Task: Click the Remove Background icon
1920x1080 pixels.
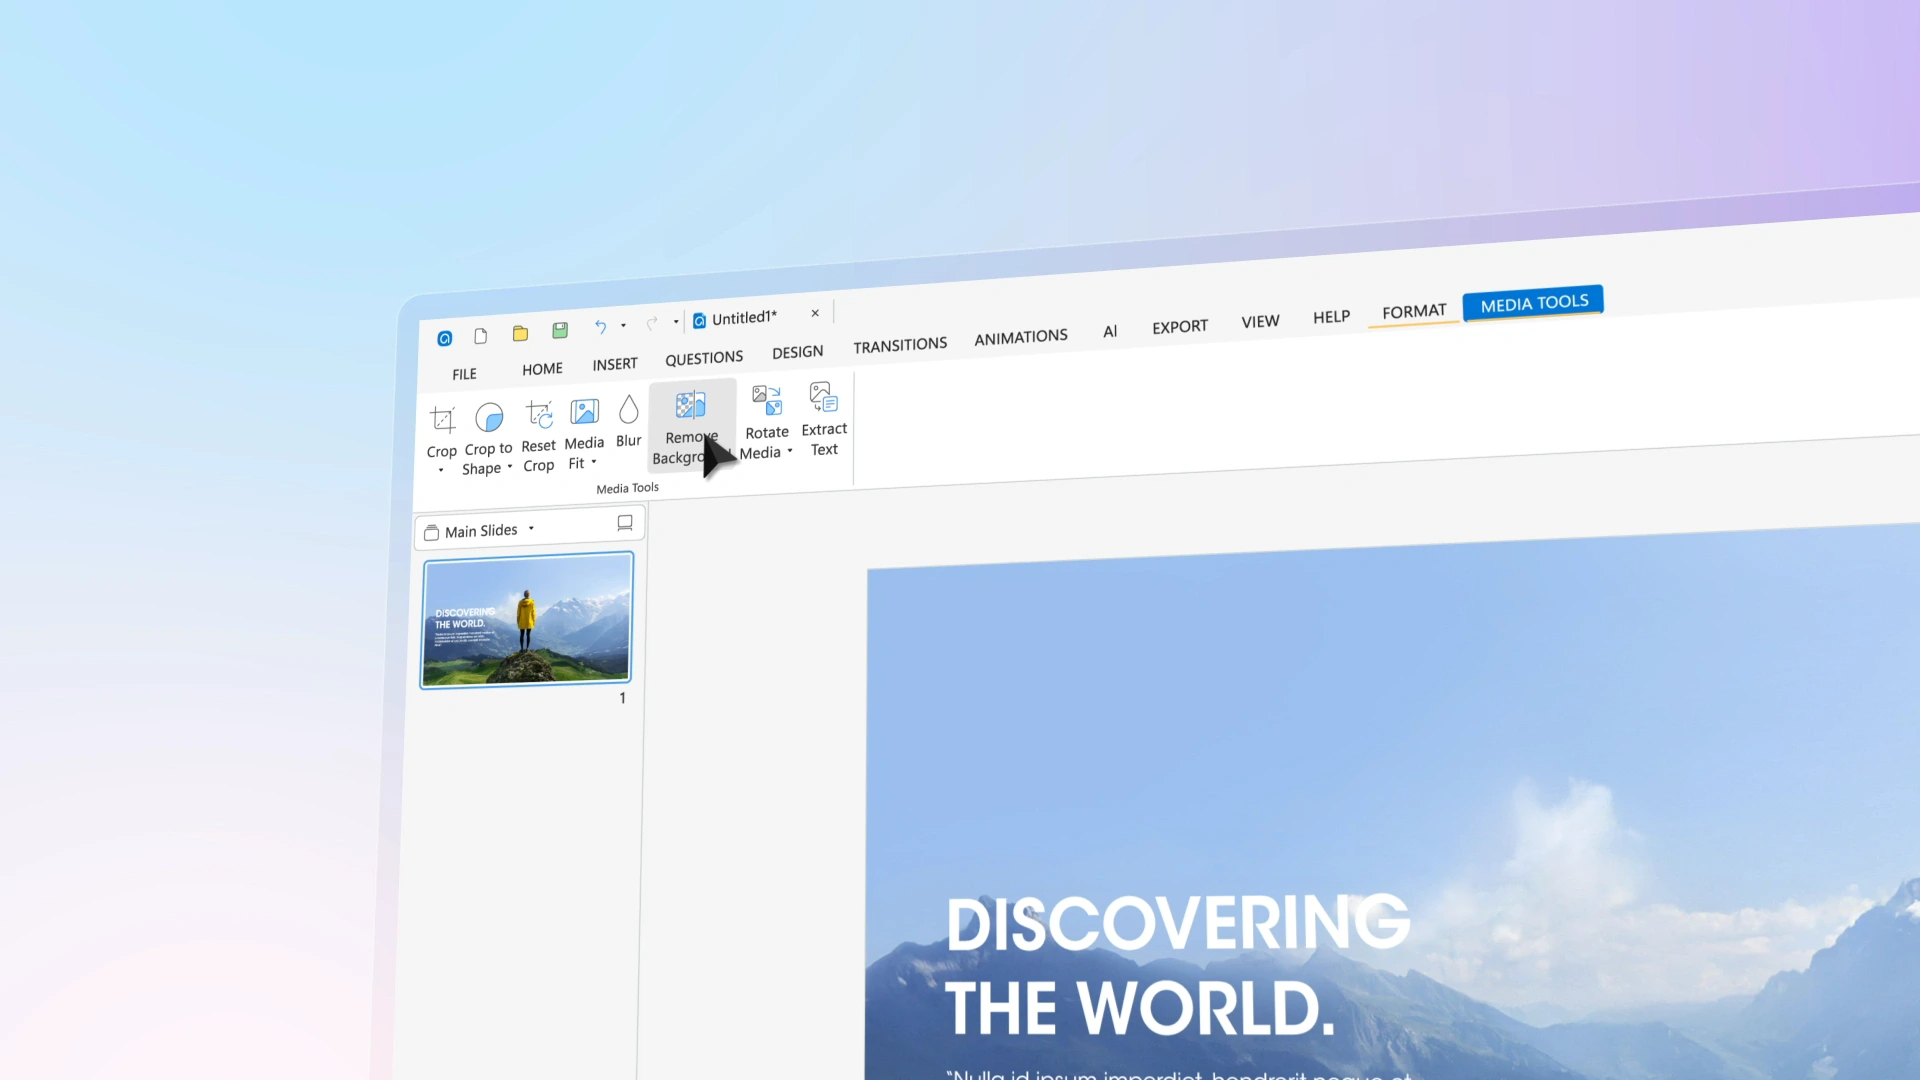Action: coord(690,405)
